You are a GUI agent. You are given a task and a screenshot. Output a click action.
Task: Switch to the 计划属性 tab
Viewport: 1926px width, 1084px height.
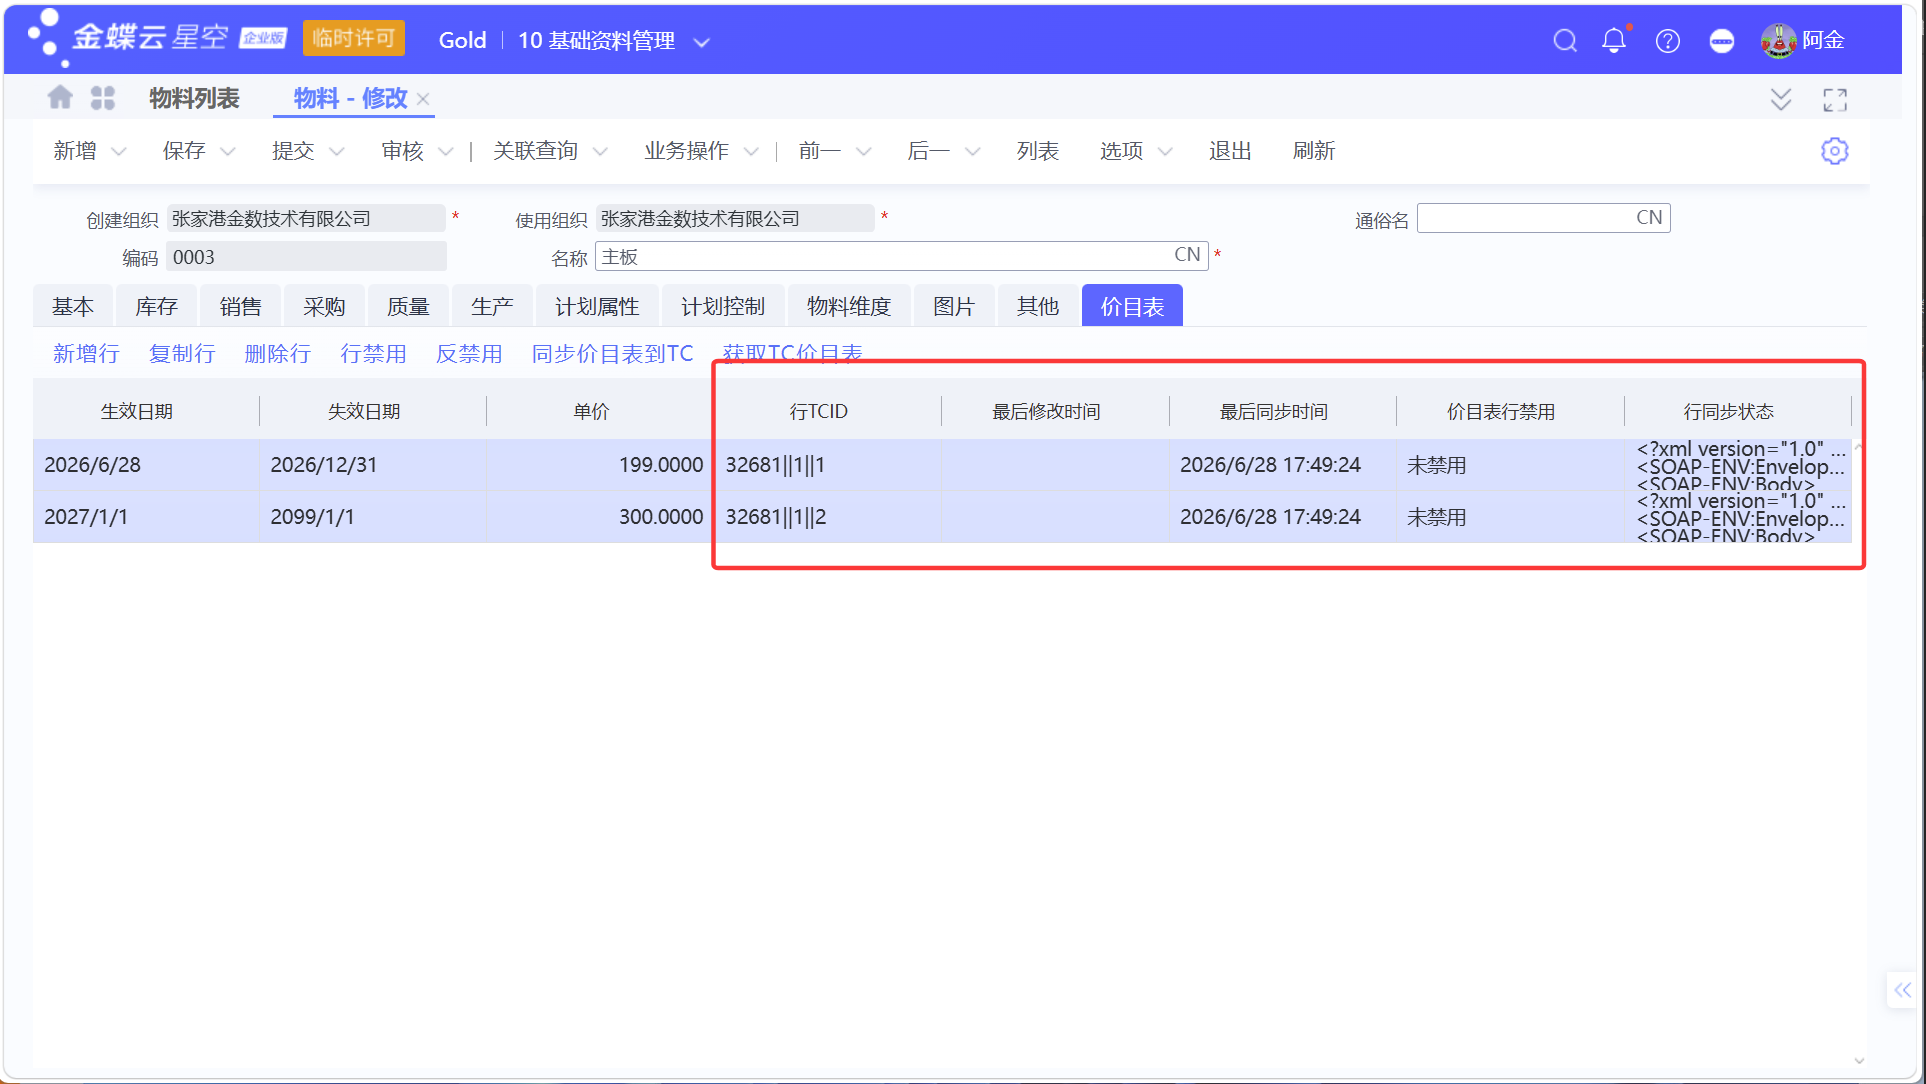(x=597, y=306)
